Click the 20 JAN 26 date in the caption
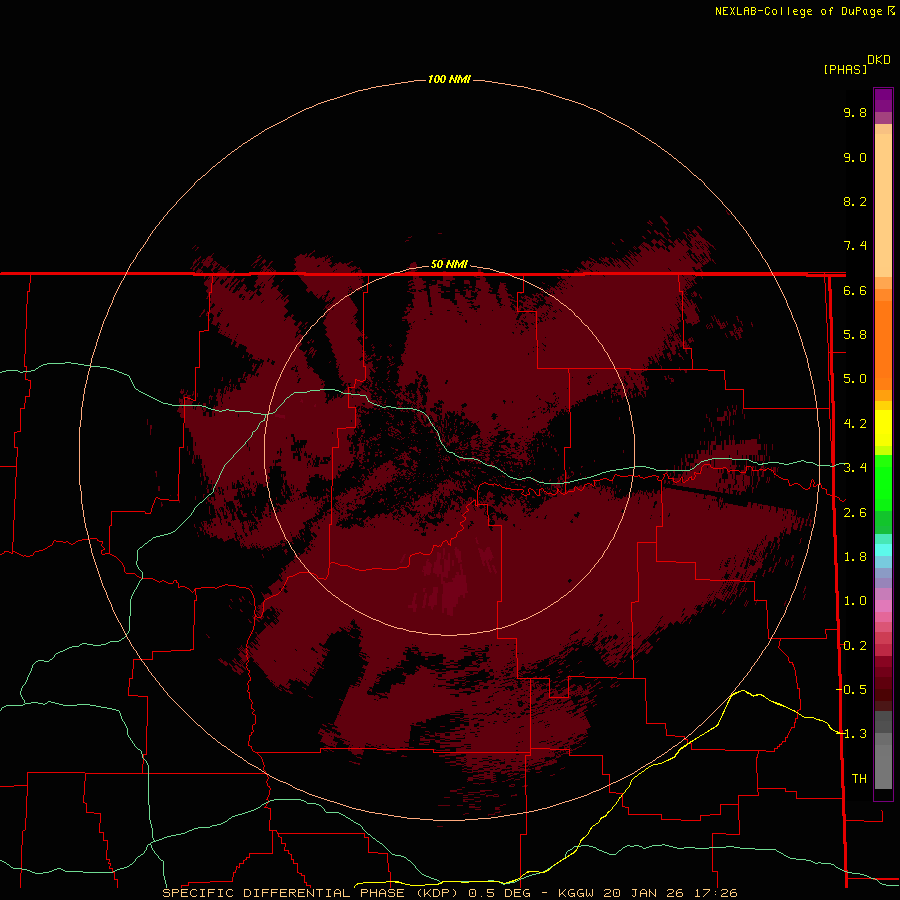The width and height of the screenshot is (900, 900). coord(642,893)
